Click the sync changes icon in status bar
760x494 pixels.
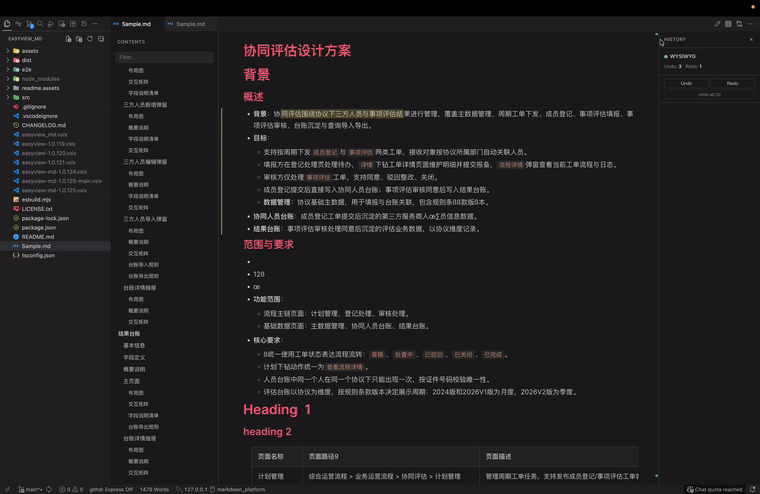coord(49,489)
